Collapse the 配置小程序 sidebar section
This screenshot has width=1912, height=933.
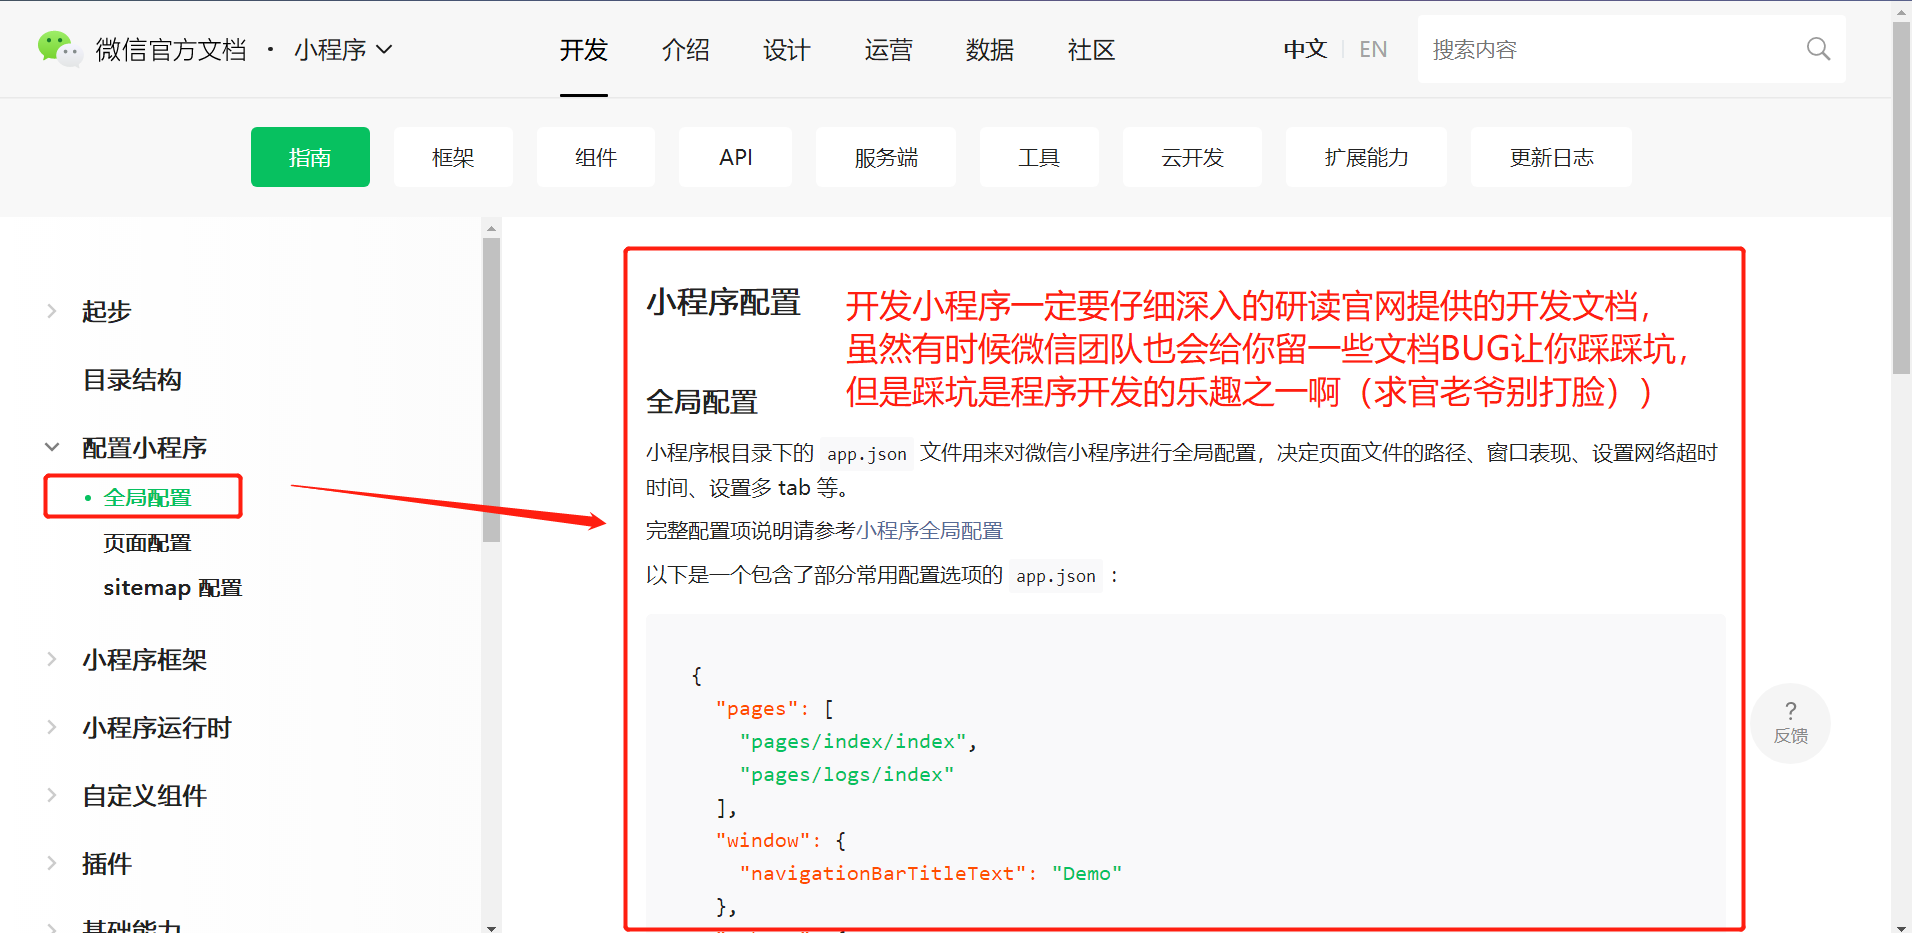pyautogui.click(x=52, y=447)
